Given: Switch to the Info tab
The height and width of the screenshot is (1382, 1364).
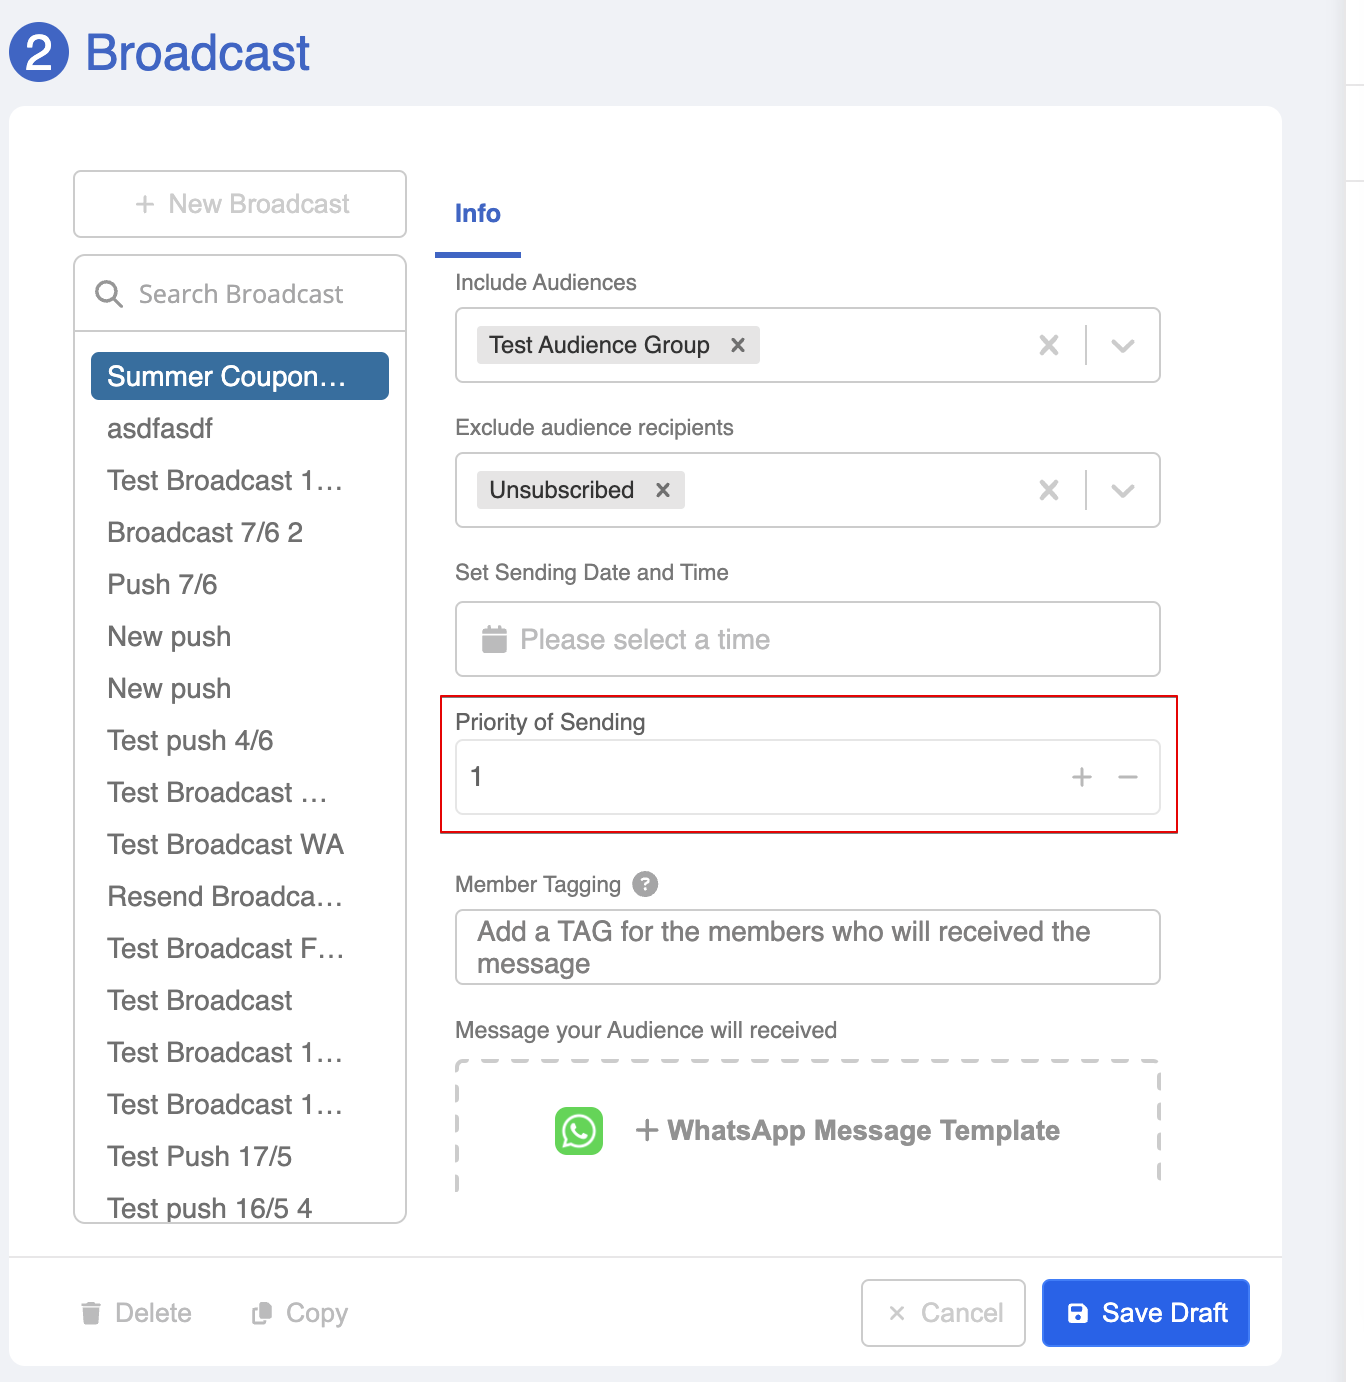Looking at the screenshot, I should click(477, 214).
